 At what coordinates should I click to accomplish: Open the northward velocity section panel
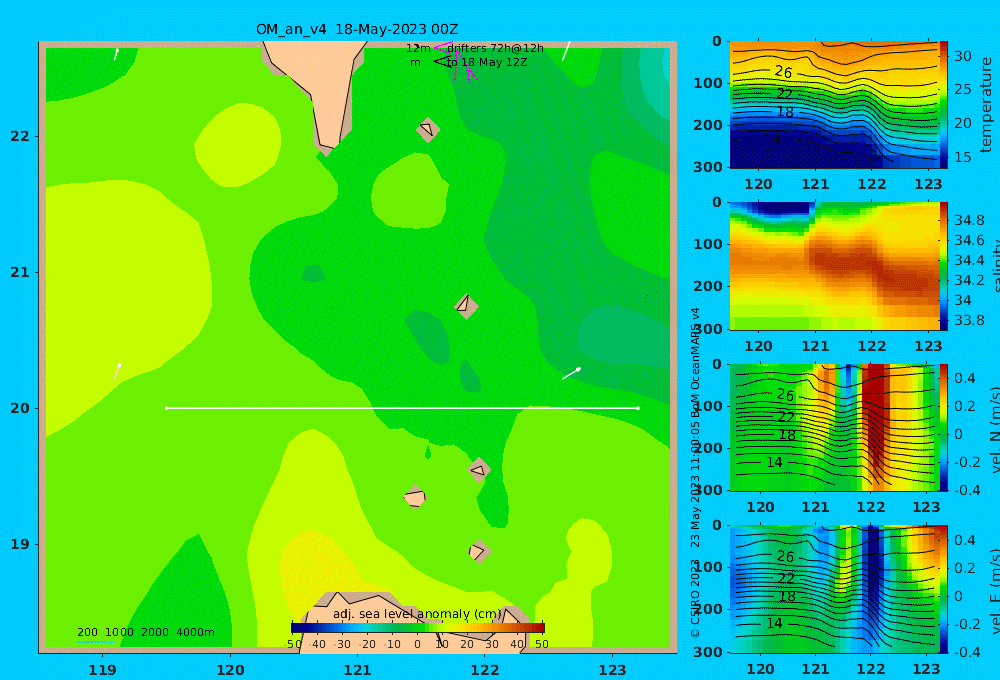[x=834, y=427]
